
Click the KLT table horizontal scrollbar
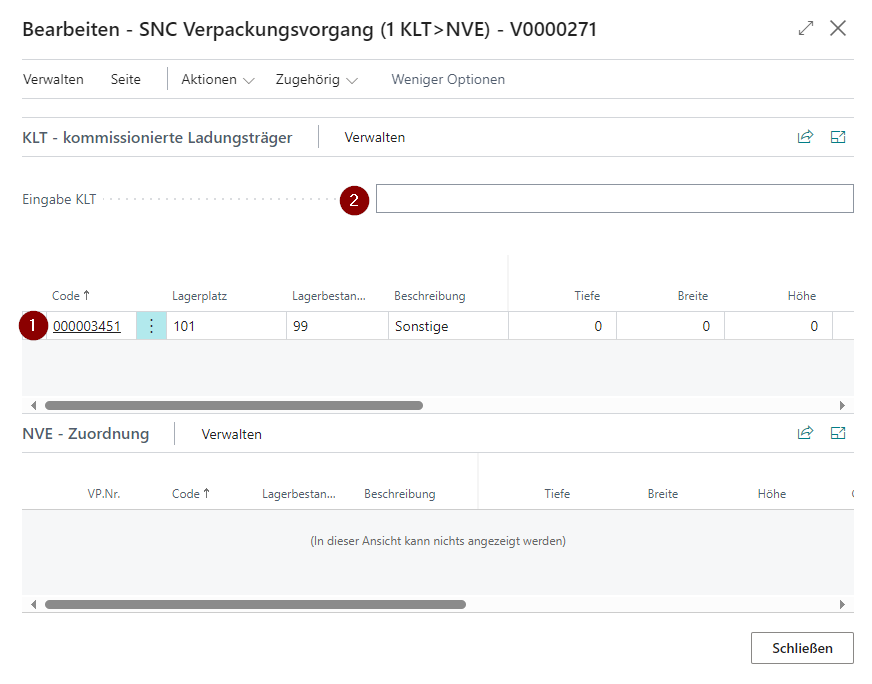234,406
